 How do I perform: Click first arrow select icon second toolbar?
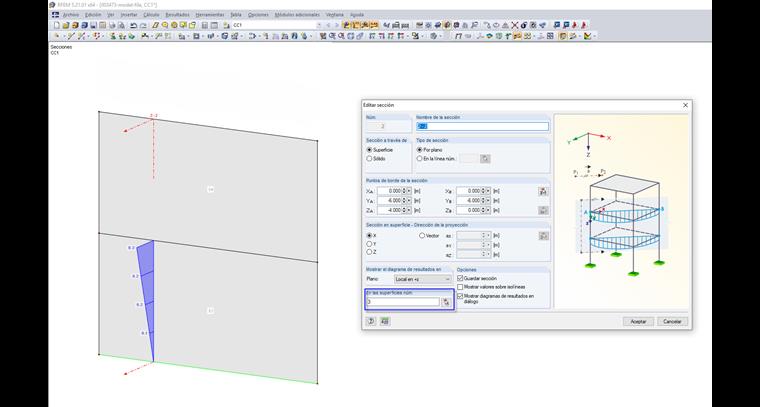(x=56, y=36)
